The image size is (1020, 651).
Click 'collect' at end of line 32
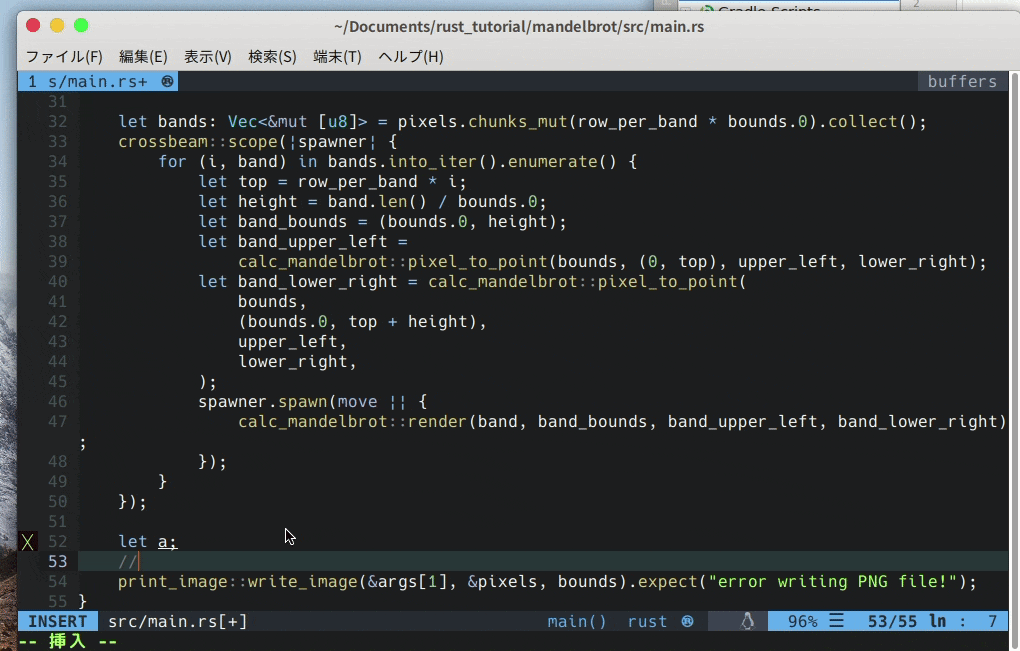(x=863, y=122)
